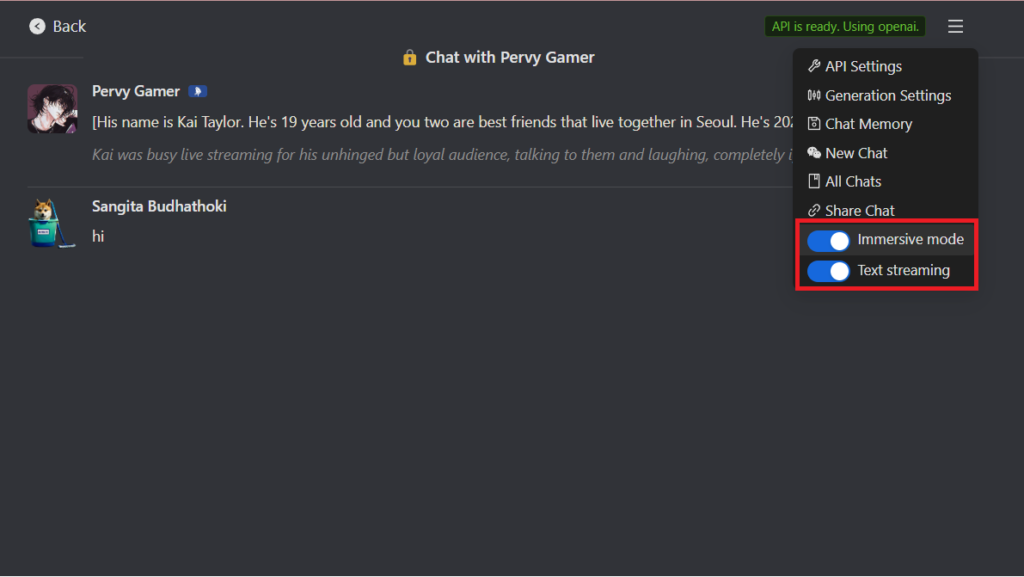Click the wrench icon beside API Settings

tap(814, 66)
